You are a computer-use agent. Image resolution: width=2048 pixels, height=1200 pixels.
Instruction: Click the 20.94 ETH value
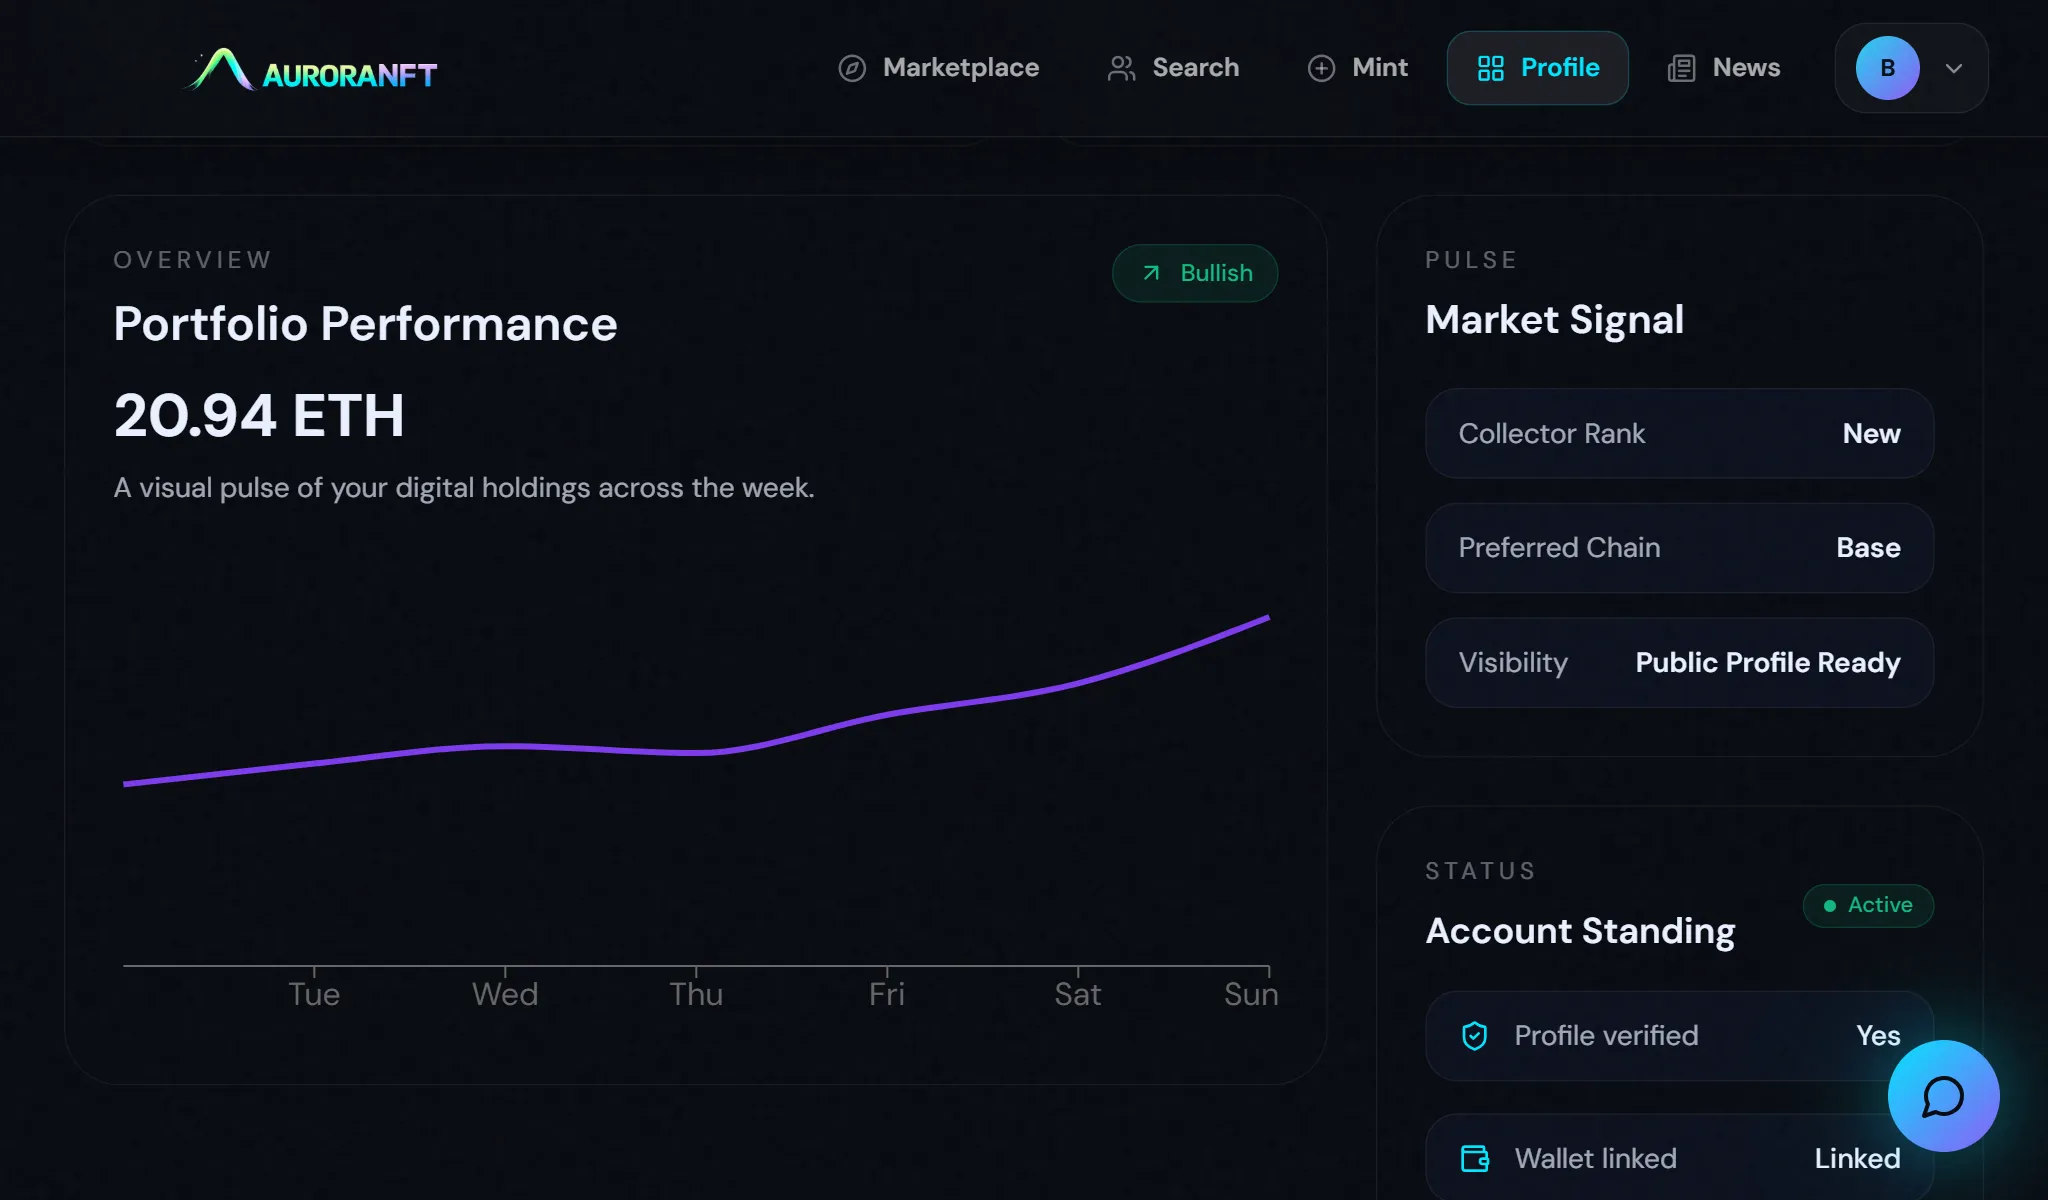(259, 416)
